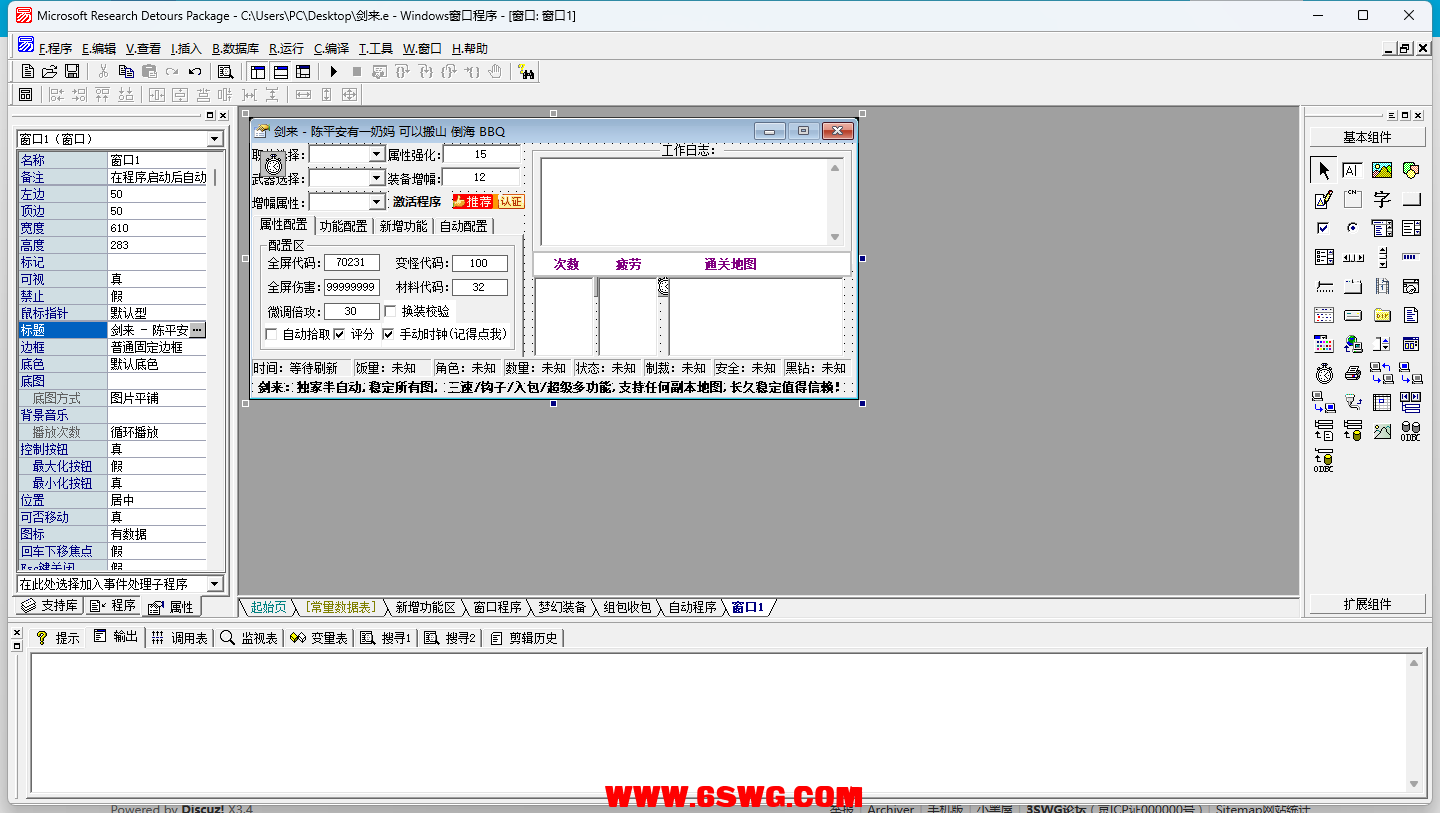Select the calendar grid component icon

point(1324,315)
